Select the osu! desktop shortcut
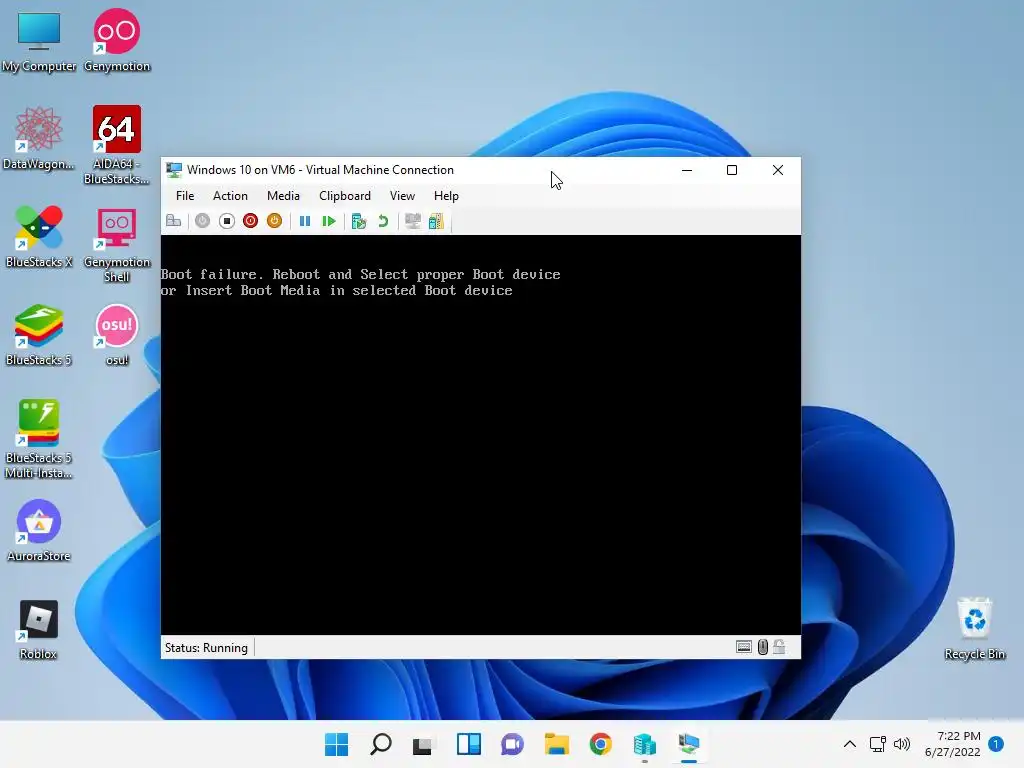 117,335
